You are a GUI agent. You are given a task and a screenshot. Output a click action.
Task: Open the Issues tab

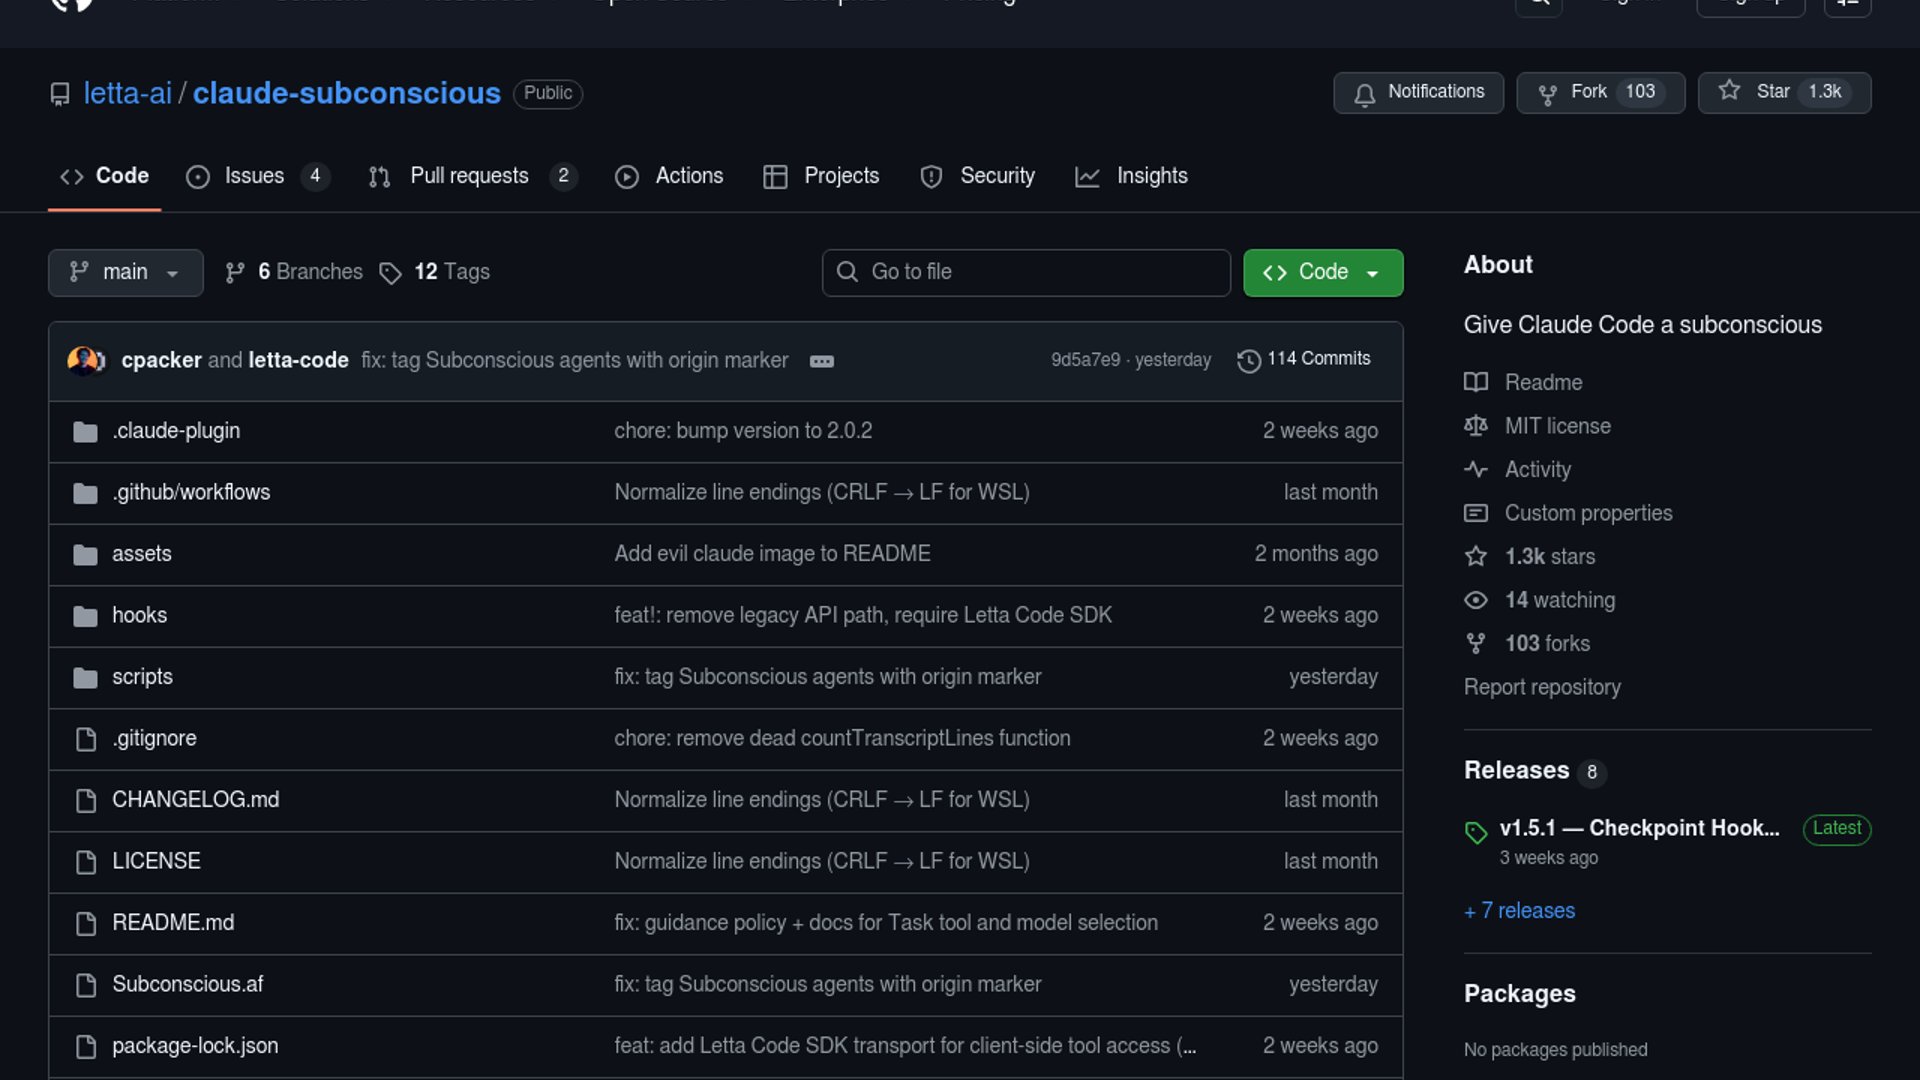click(254, 176)
